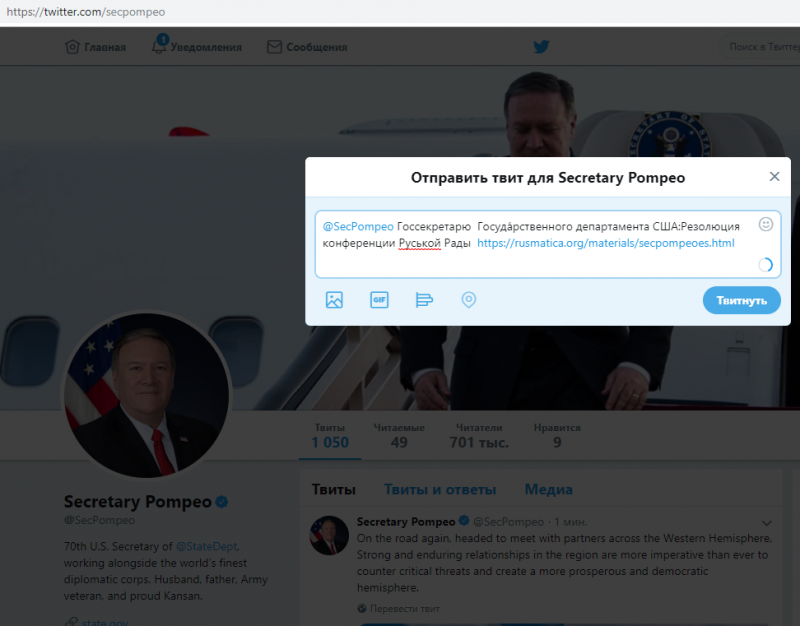Click the Твитнуть button
Viewport: 800px width, 626px height.
[741, 301]
